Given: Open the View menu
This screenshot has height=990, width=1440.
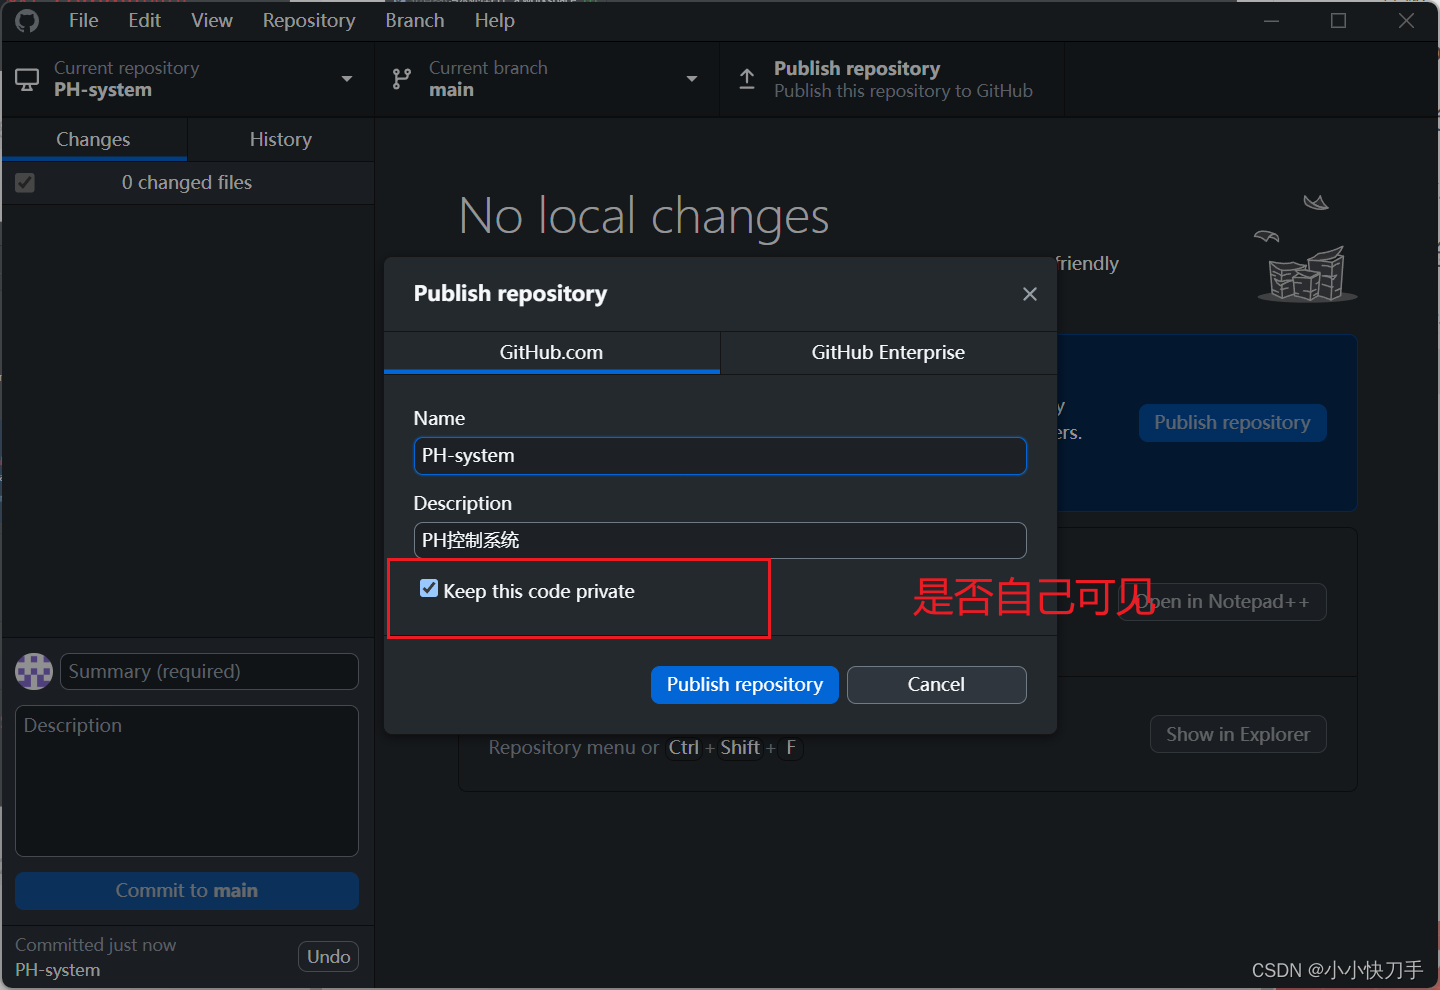Looking at the screenshot, I should pyautogui.click(x=212, y=20).
